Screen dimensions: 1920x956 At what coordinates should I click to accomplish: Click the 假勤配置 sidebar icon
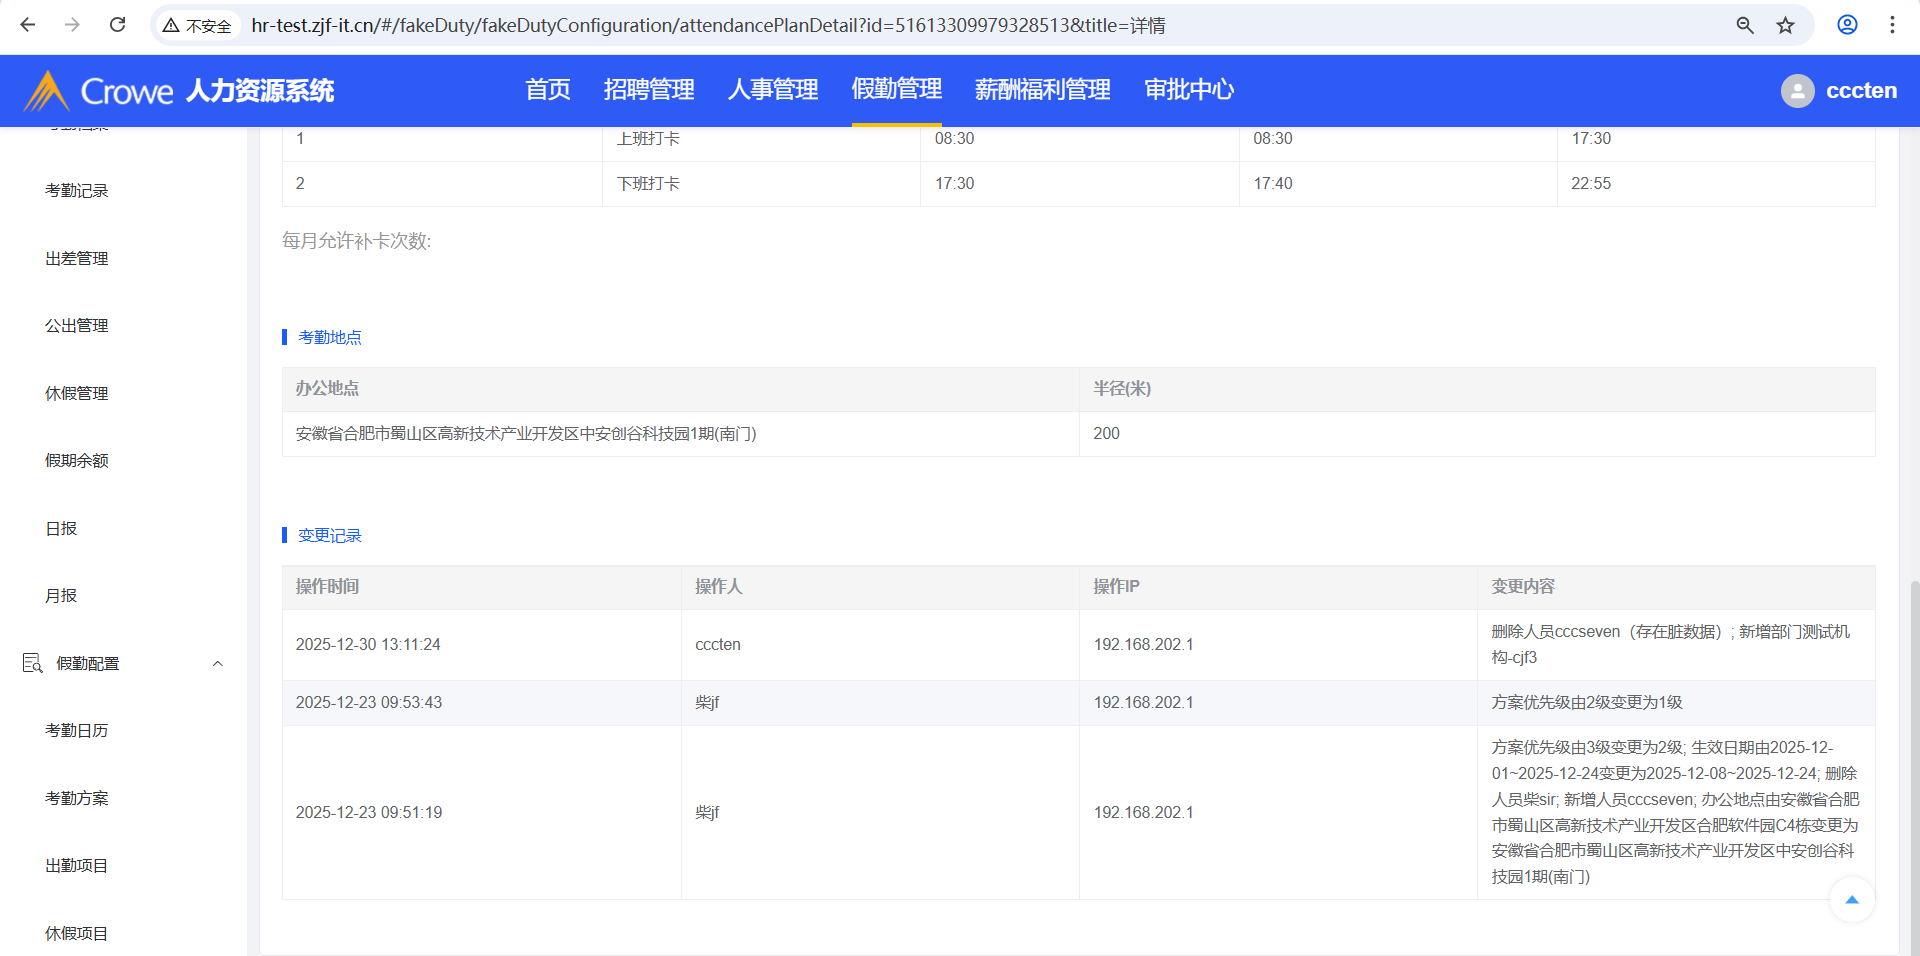click(x=32, y=663)
